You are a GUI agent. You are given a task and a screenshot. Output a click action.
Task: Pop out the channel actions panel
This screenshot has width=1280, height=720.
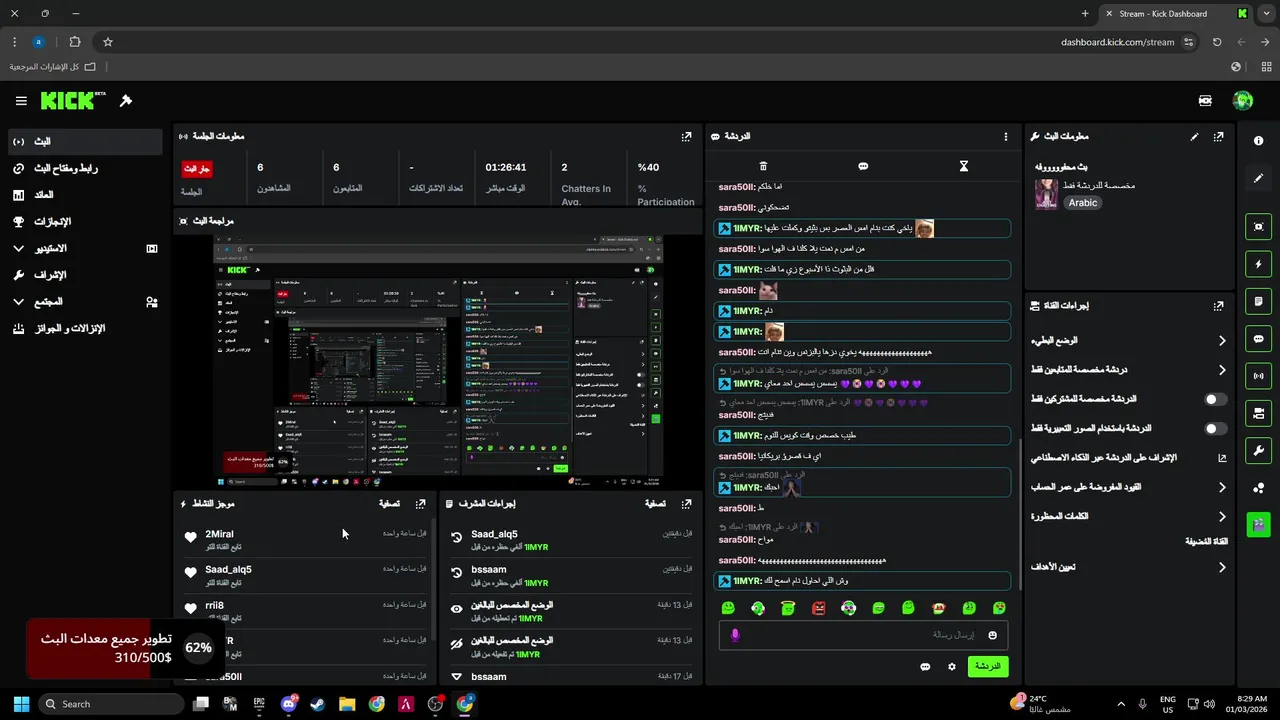tap(1218, 306)
